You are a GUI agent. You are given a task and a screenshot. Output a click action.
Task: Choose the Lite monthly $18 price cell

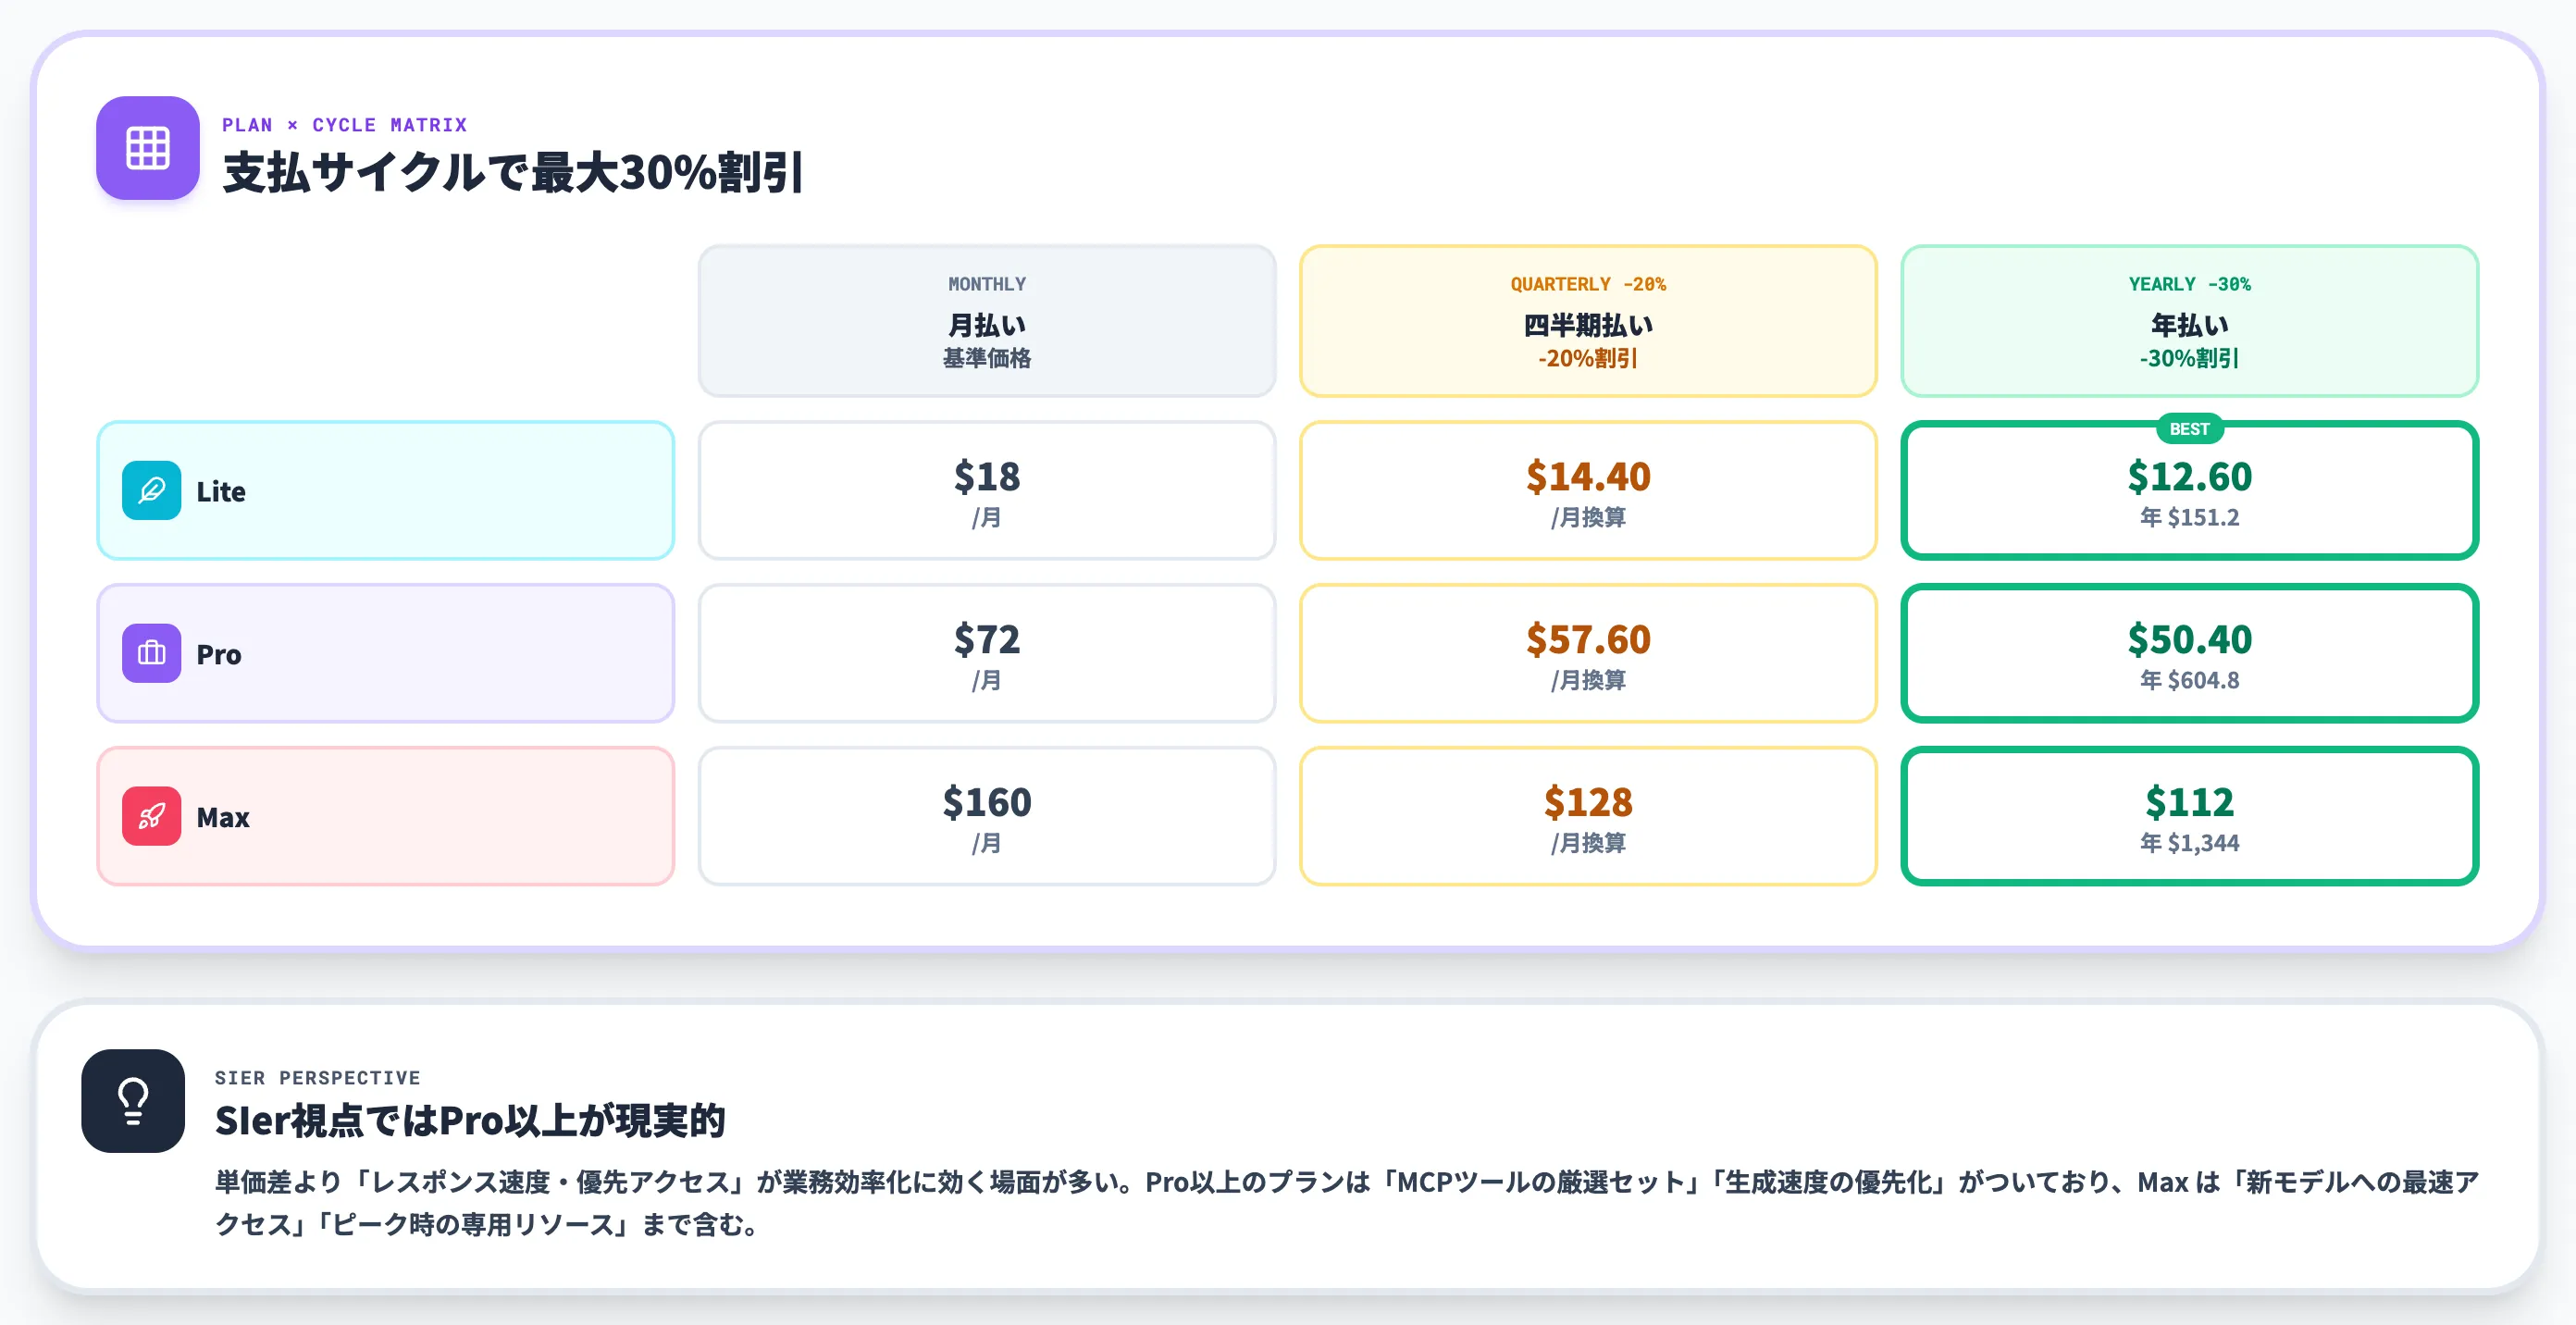click(x=987, y=490)
